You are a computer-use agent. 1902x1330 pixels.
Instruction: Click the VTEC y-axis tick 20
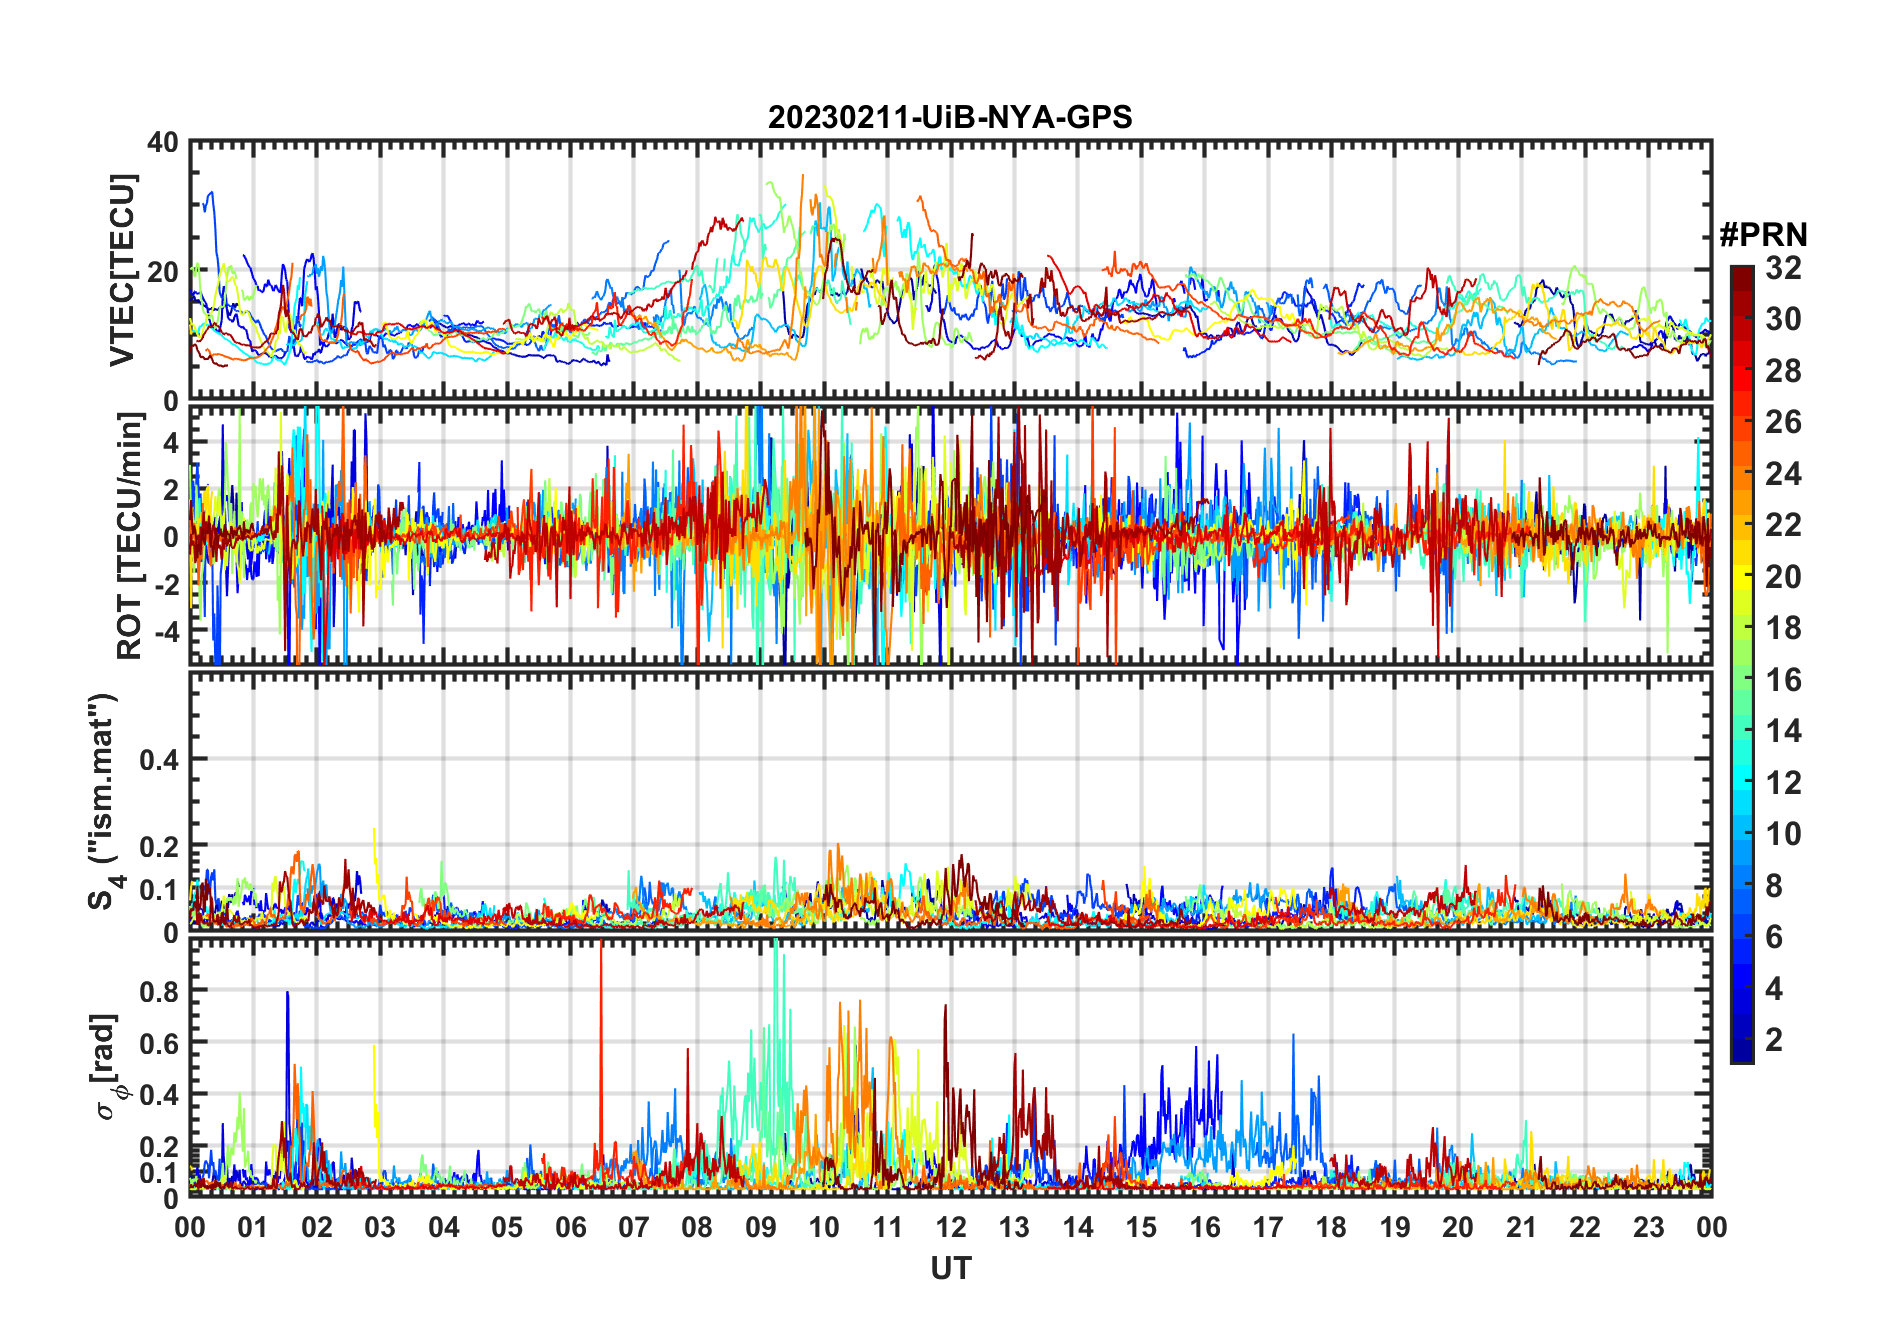click(163, 271)
